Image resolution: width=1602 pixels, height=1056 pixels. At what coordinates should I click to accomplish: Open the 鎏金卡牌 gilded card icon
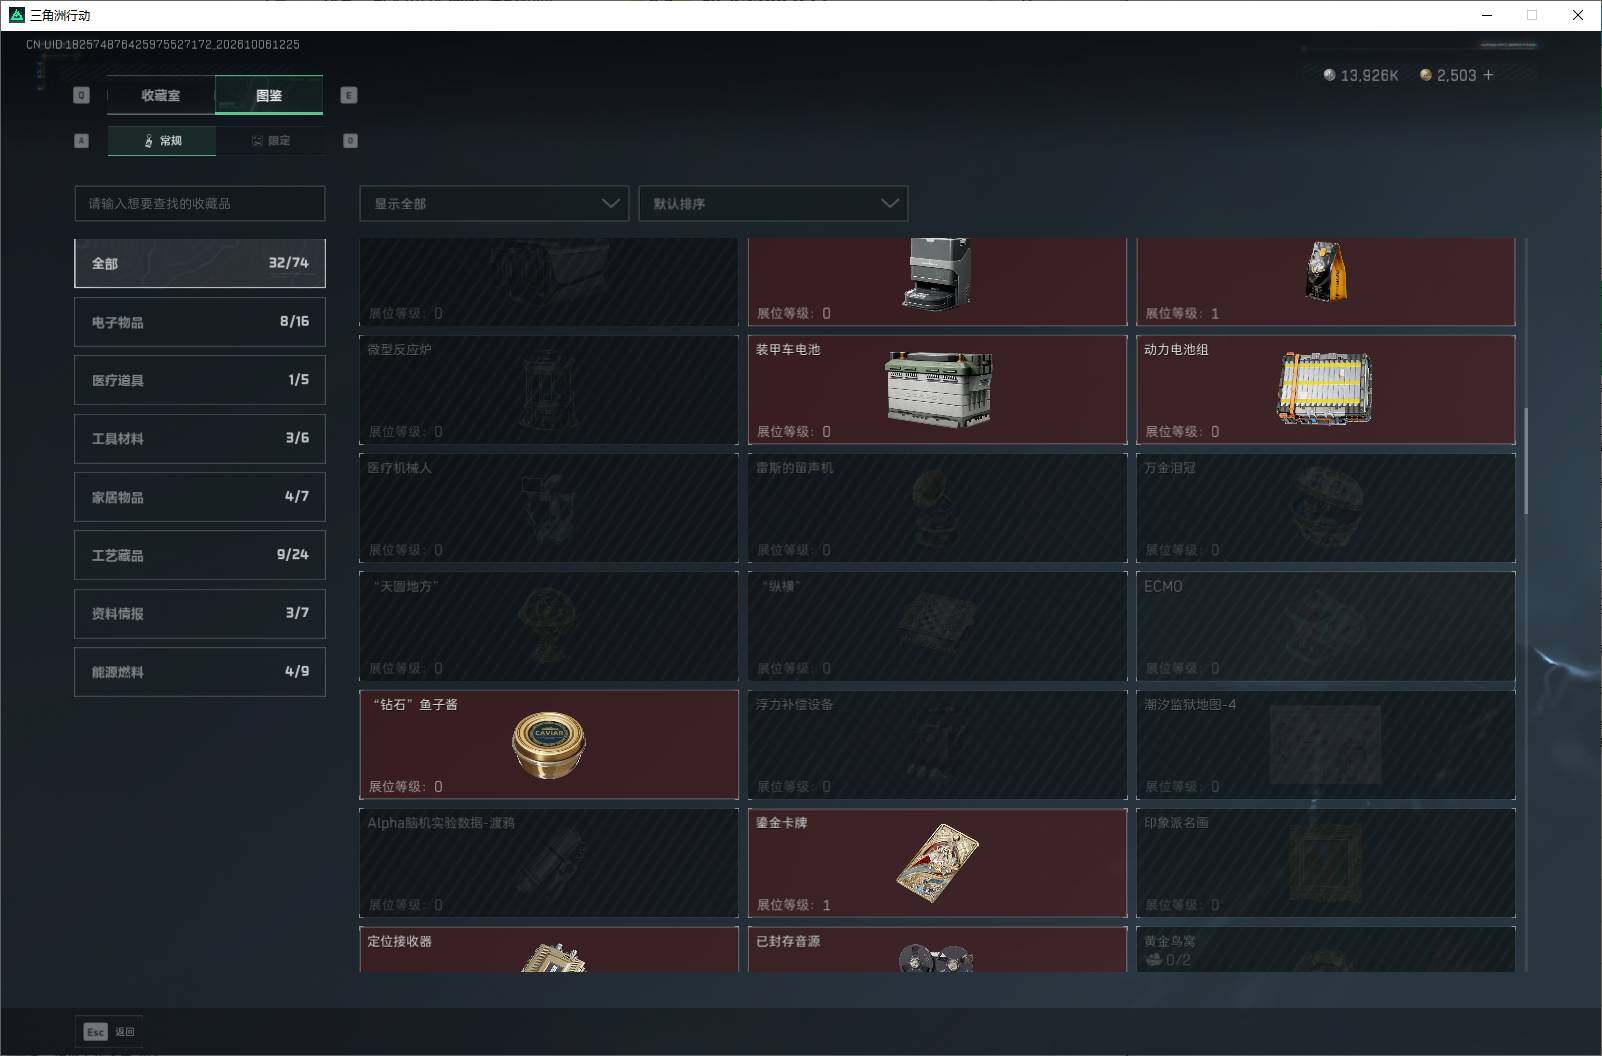(x=937, y=863)
